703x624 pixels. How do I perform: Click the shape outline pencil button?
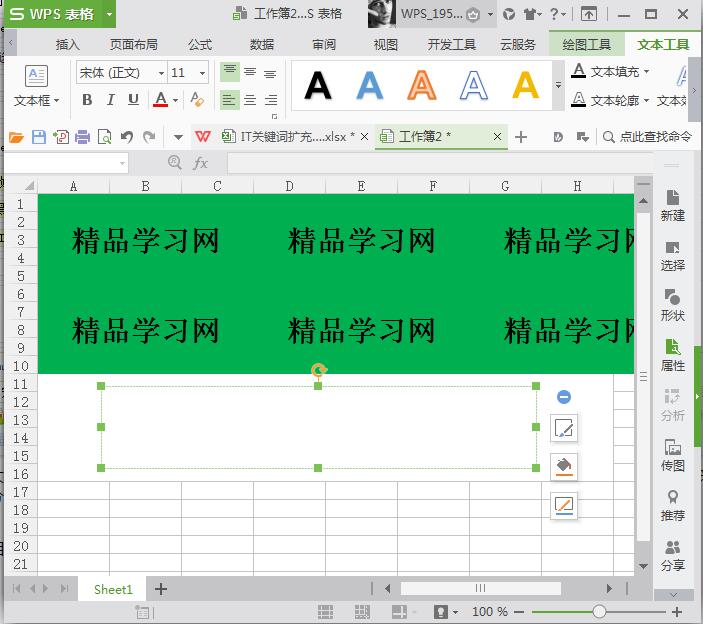[564, 506]
